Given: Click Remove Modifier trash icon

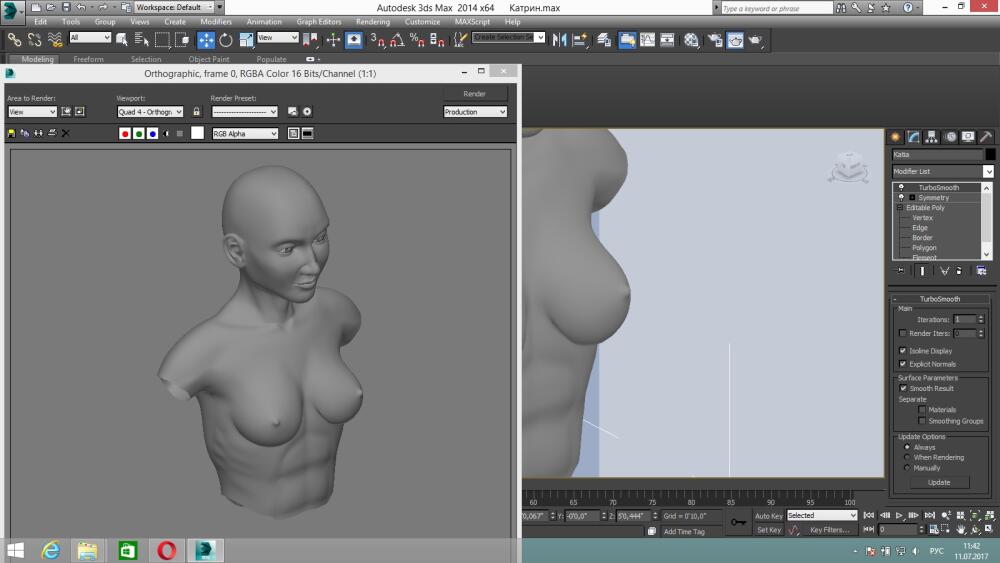Looking at the screenshot, I should [959, 271].
